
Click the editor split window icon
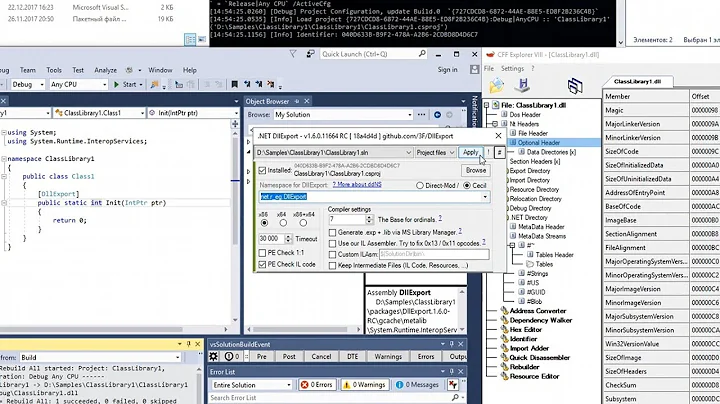[x=235, y=123]
